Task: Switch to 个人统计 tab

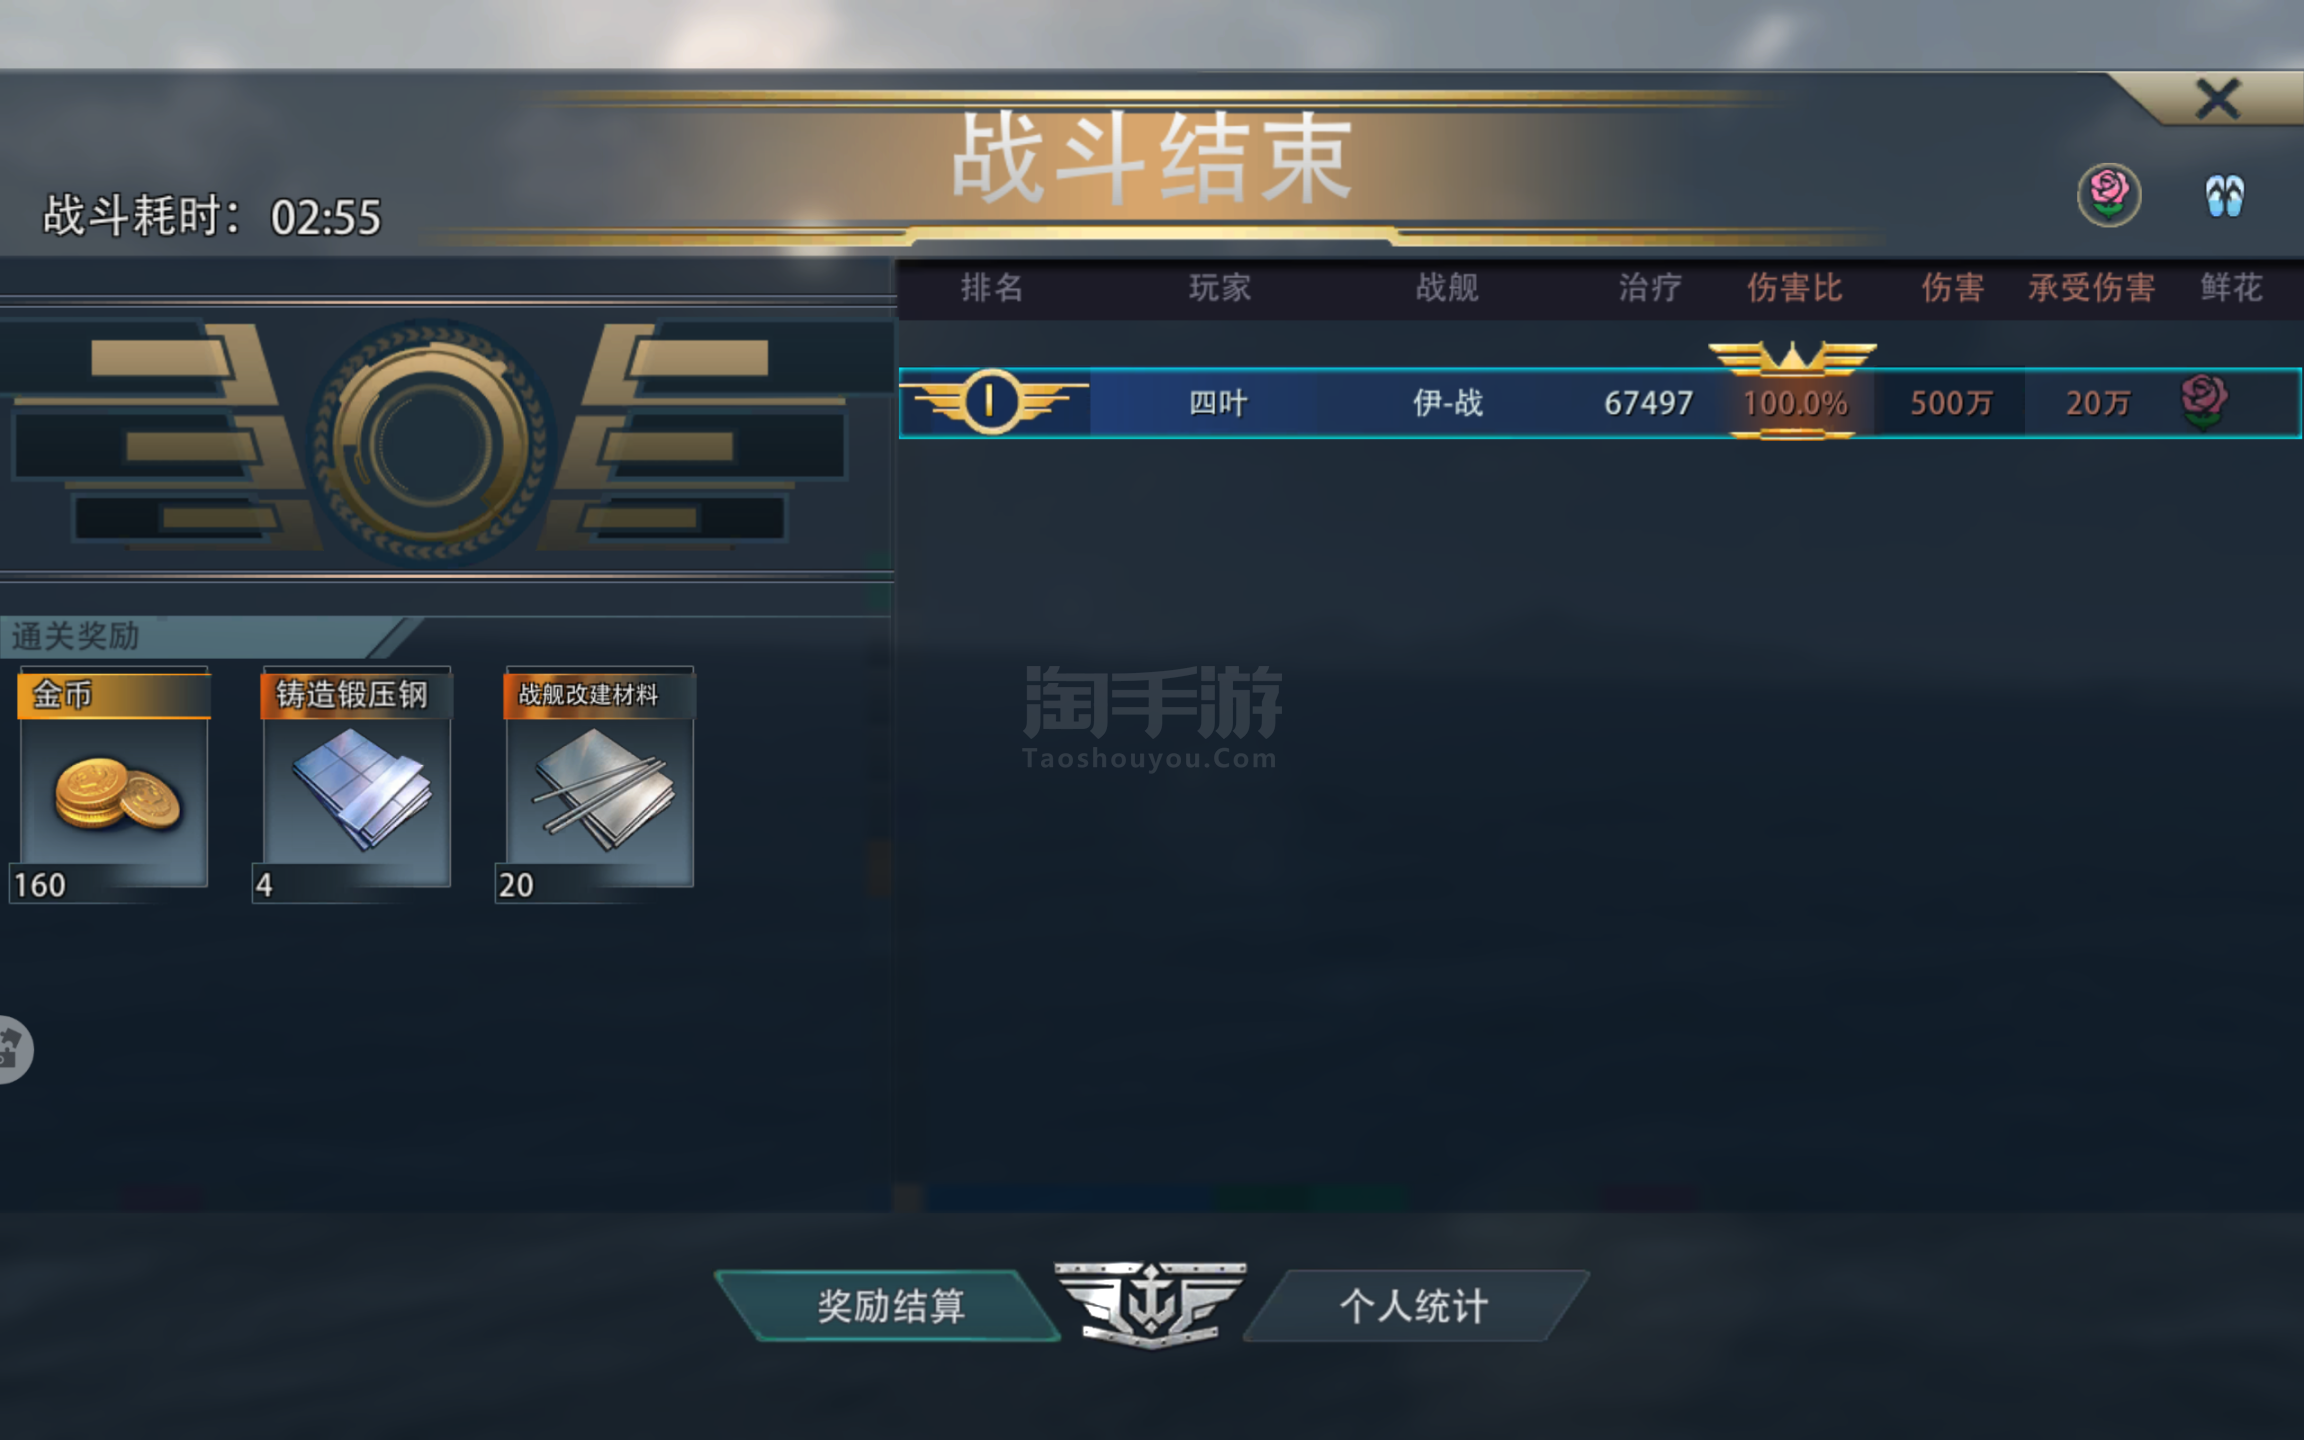Action: [x=1415, y=1305]
